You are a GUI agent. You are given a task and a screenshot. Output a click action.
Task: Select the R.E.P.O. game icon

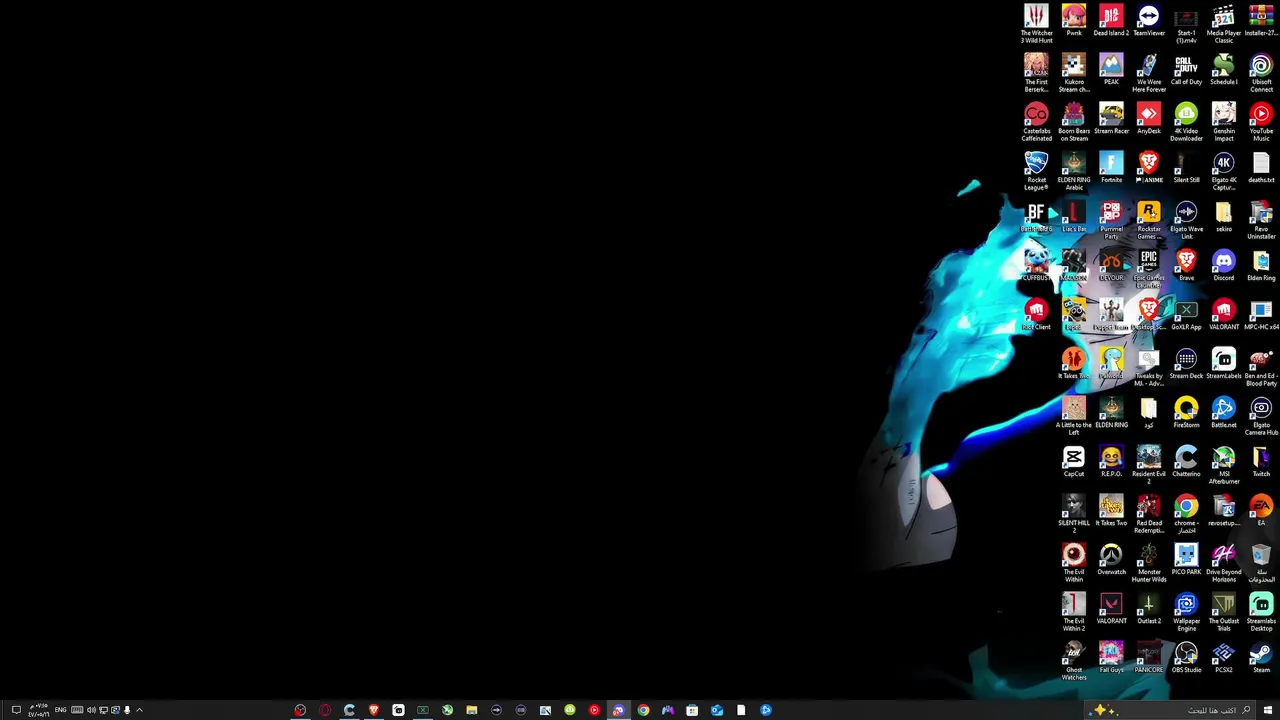tap(1111, 462)
